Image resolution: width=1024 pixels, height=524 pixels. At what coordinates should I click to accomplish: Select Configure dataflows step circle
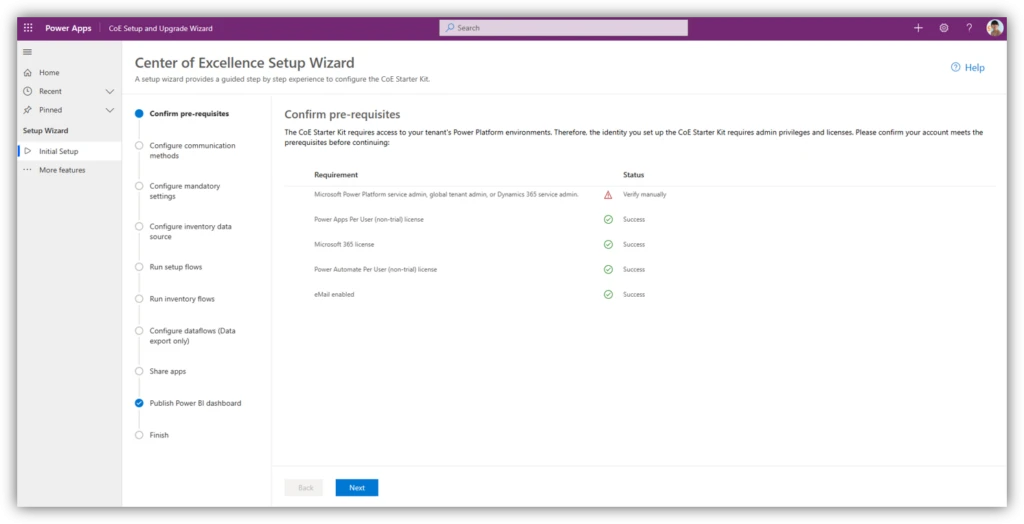(x=139, y=331)
